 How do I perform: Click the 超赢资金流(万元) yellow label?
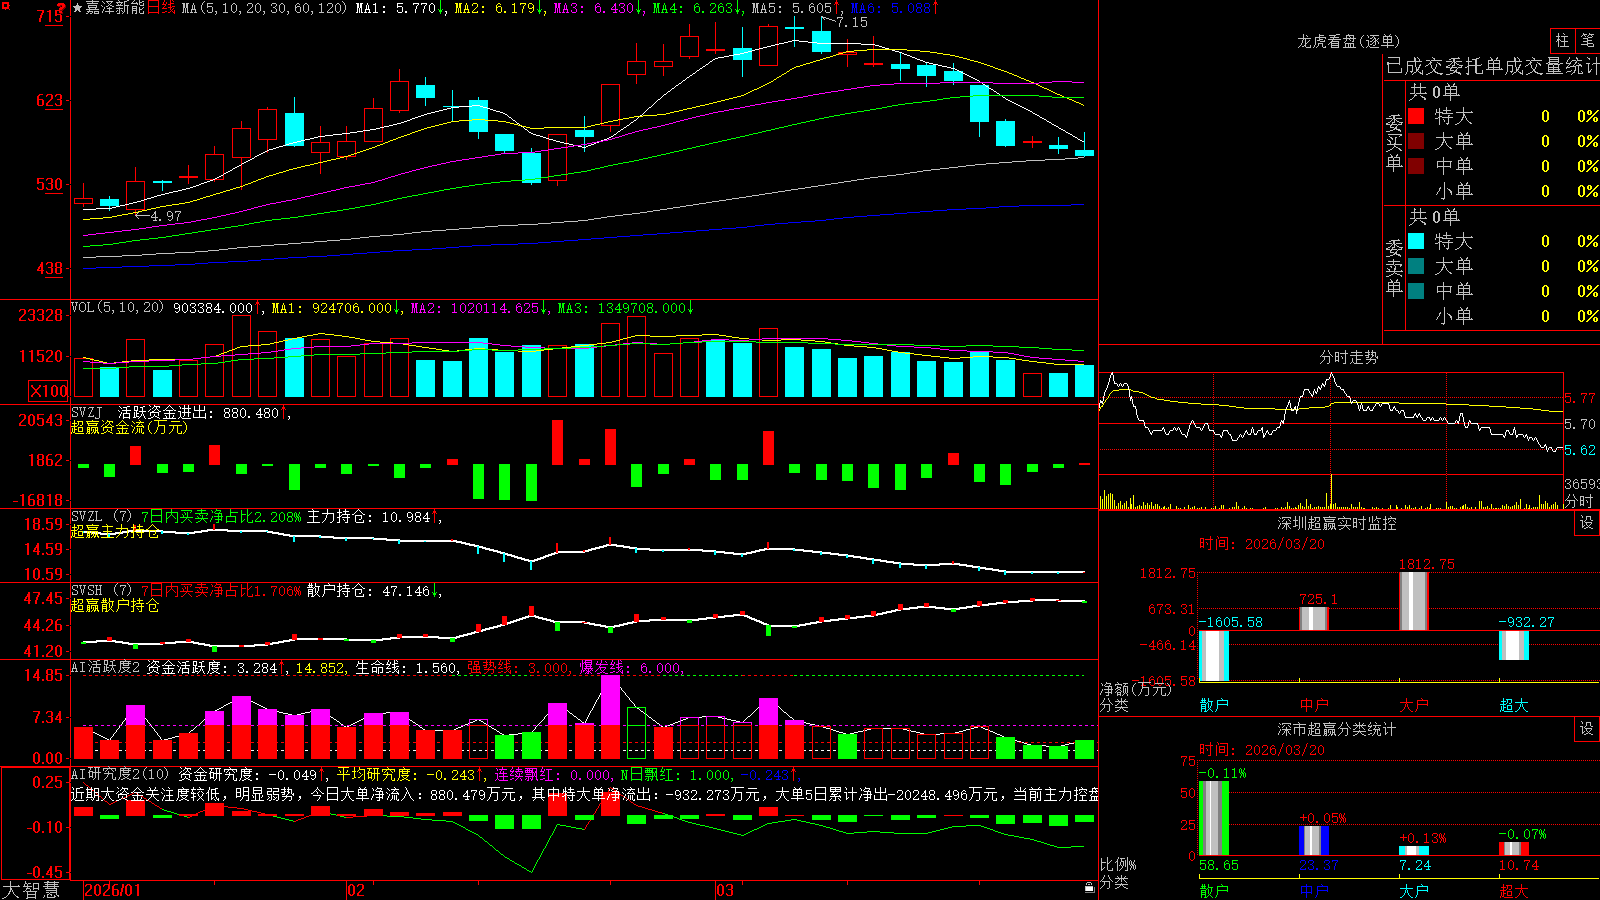coord(129,427)
